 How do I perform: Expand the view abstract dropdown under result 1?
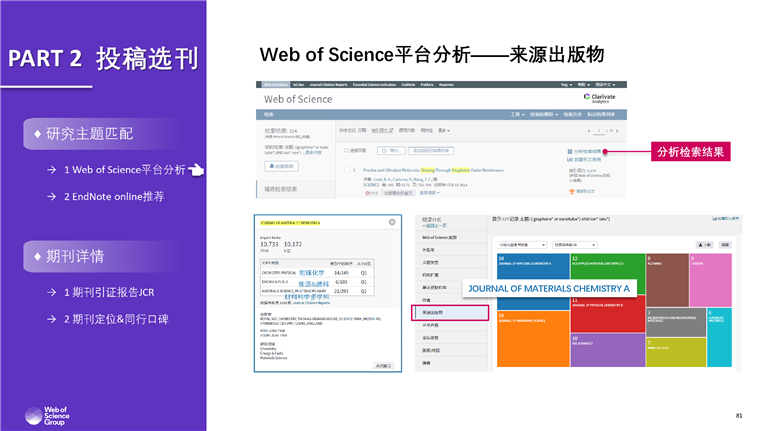[430, 193]
